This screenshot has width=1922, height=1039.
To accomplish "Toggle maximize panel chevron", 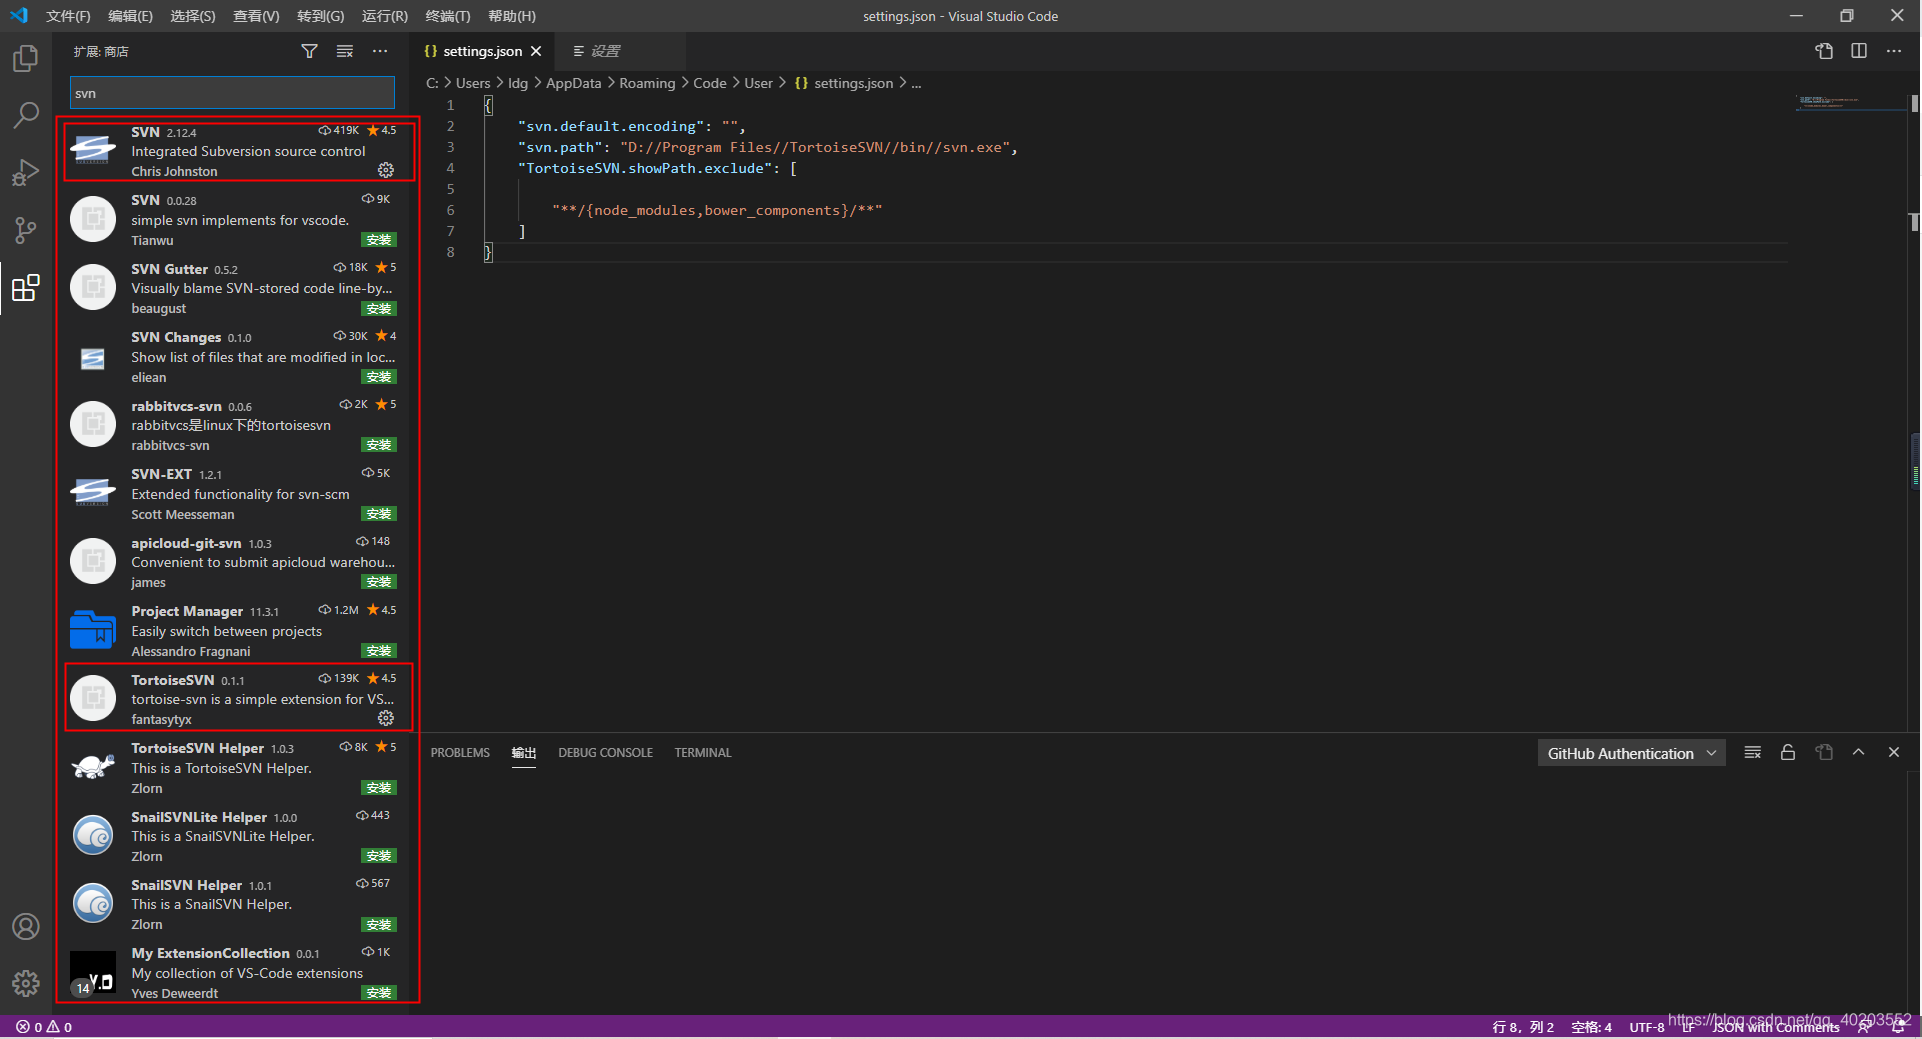I will (x=1859, y=752).
